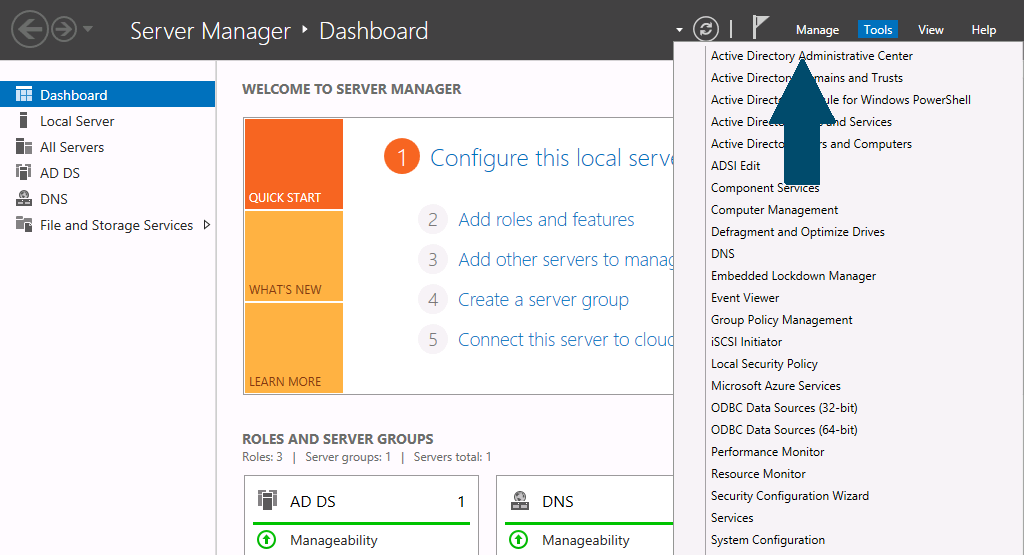Image resolution: width=1025 pixels, height=555 pixels.
Task: Open ODBC Data Sources (32-bit)
Action: (784, 408)
